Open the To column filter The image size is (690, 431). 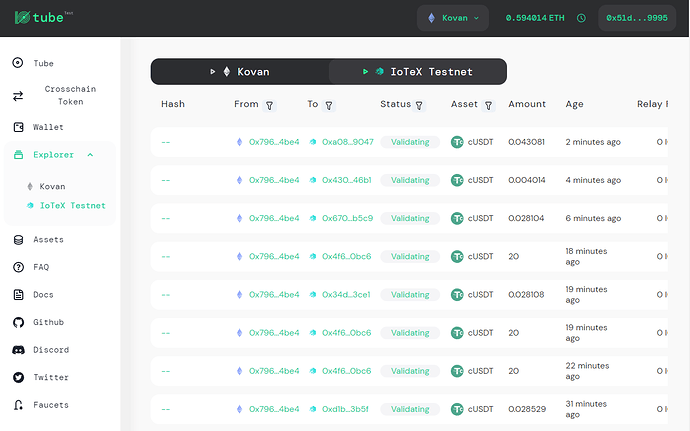click(329, 106)
